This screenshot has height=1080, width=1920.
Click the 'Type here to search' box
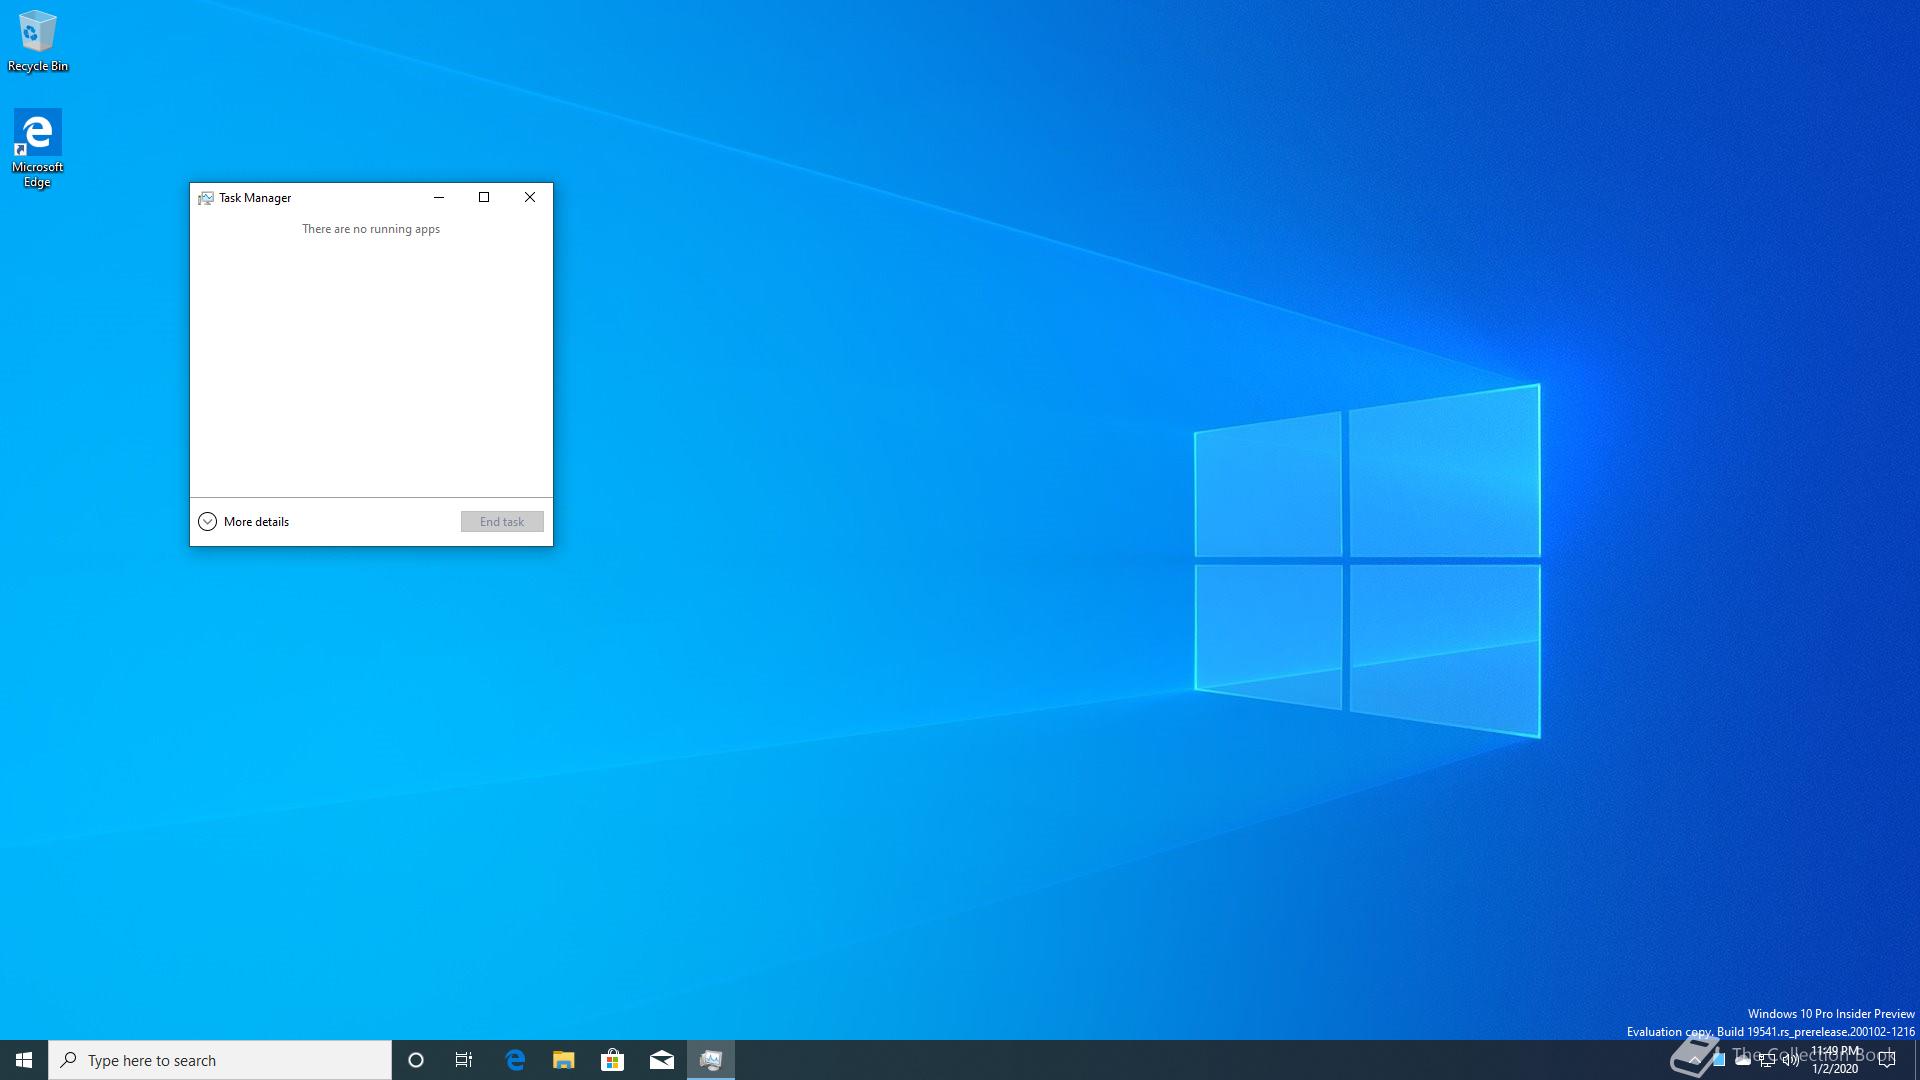pyautogui.click(x=220, y=1060)
